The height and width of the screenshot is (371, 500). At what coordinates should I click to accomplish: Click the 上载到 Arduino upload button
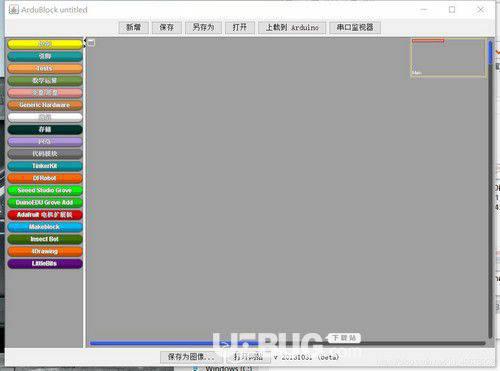click(292, 28)
